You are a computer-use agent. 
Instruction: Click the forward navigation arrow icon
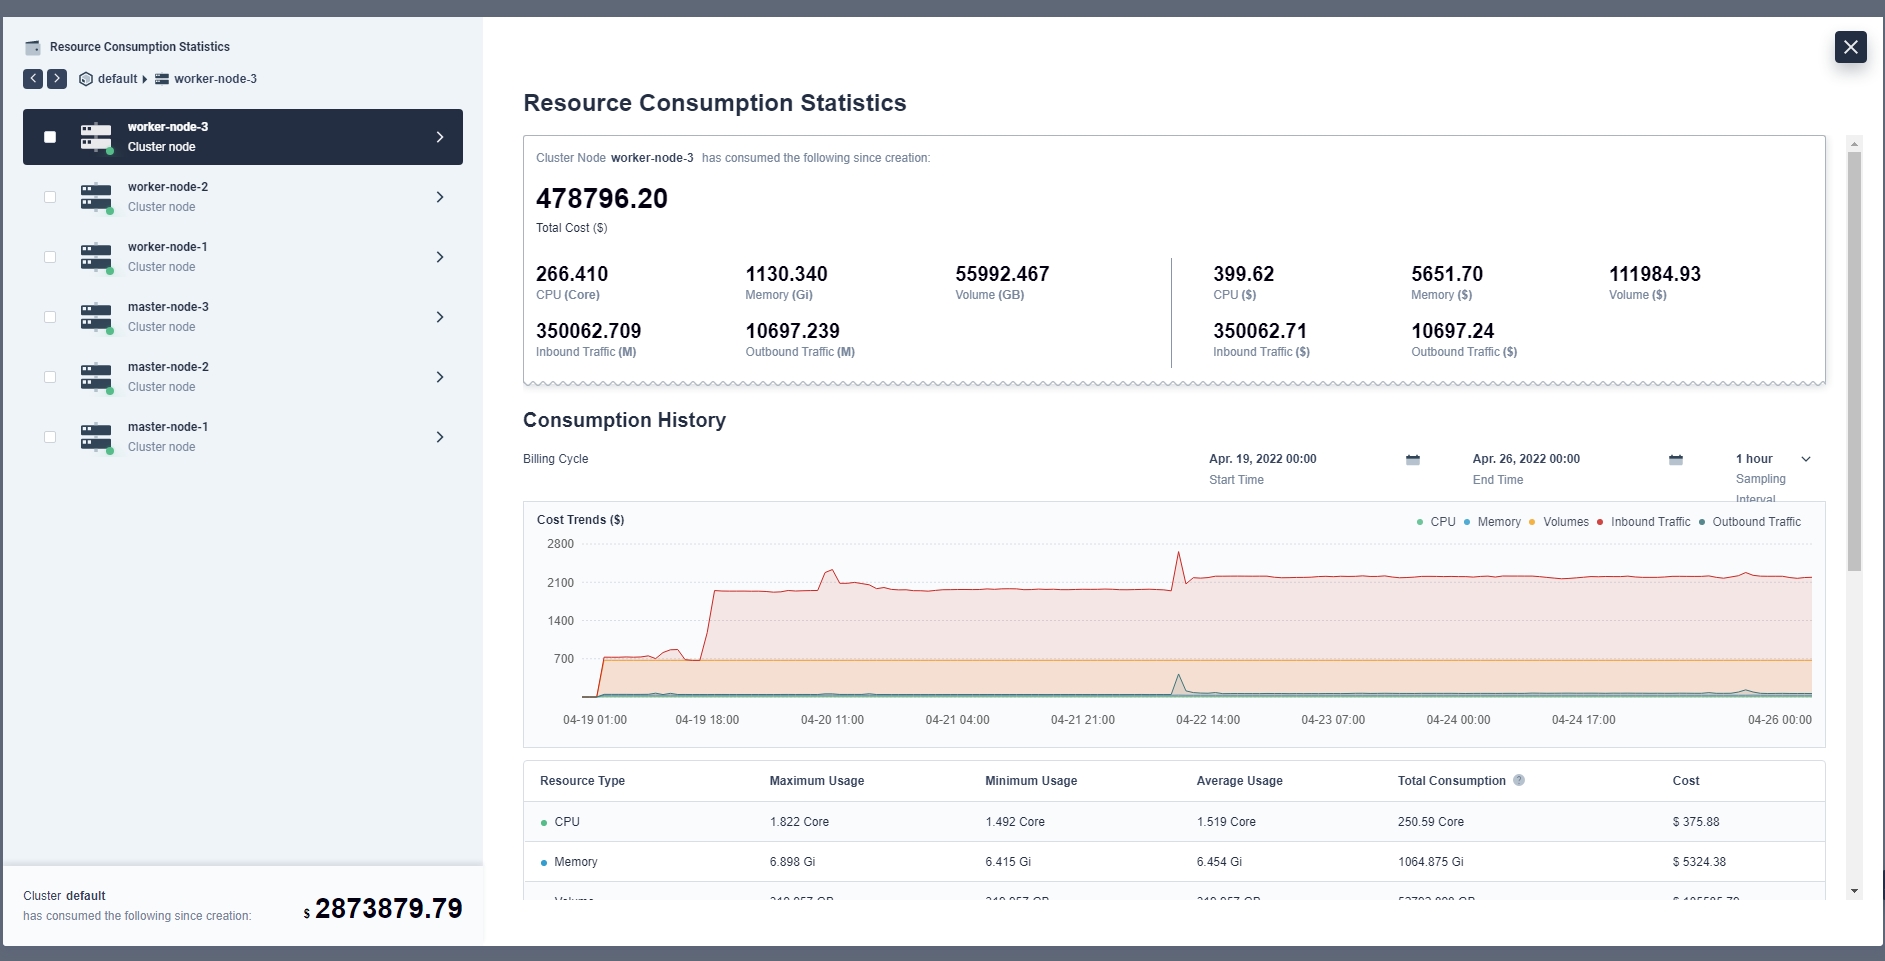[57, 79]
